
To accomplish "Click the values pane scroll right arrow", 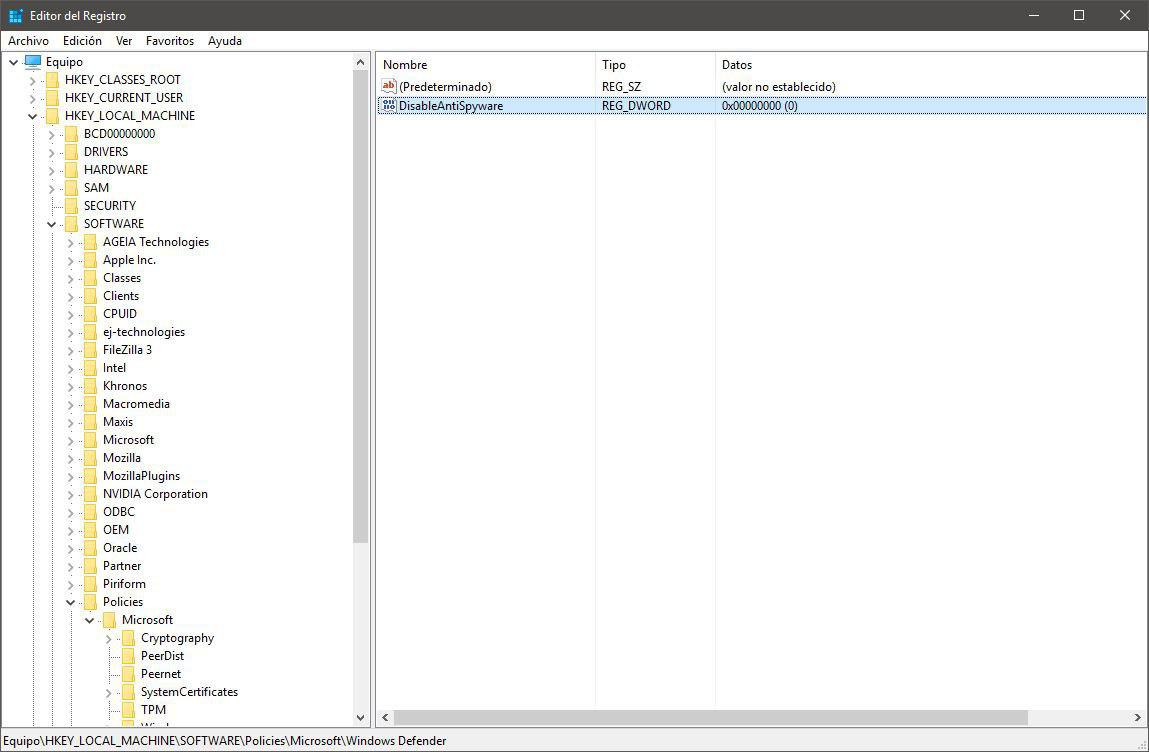I will click(x=1138, y=718).
